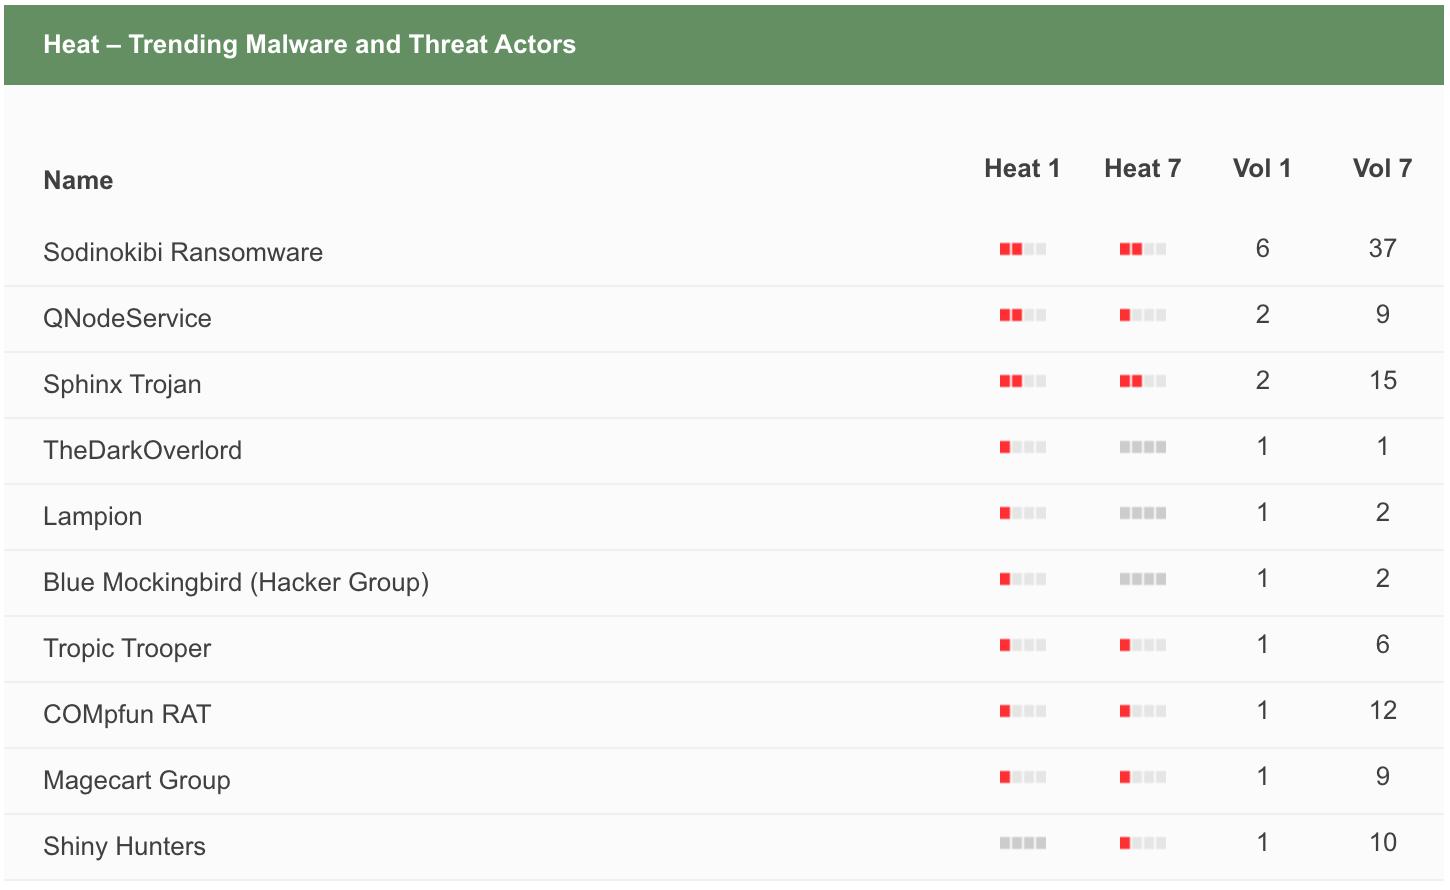Click Heat 7 indicator for Shiny Hunters
1450x890 pixels.
pyautogui.click(x=1142, y=843)
